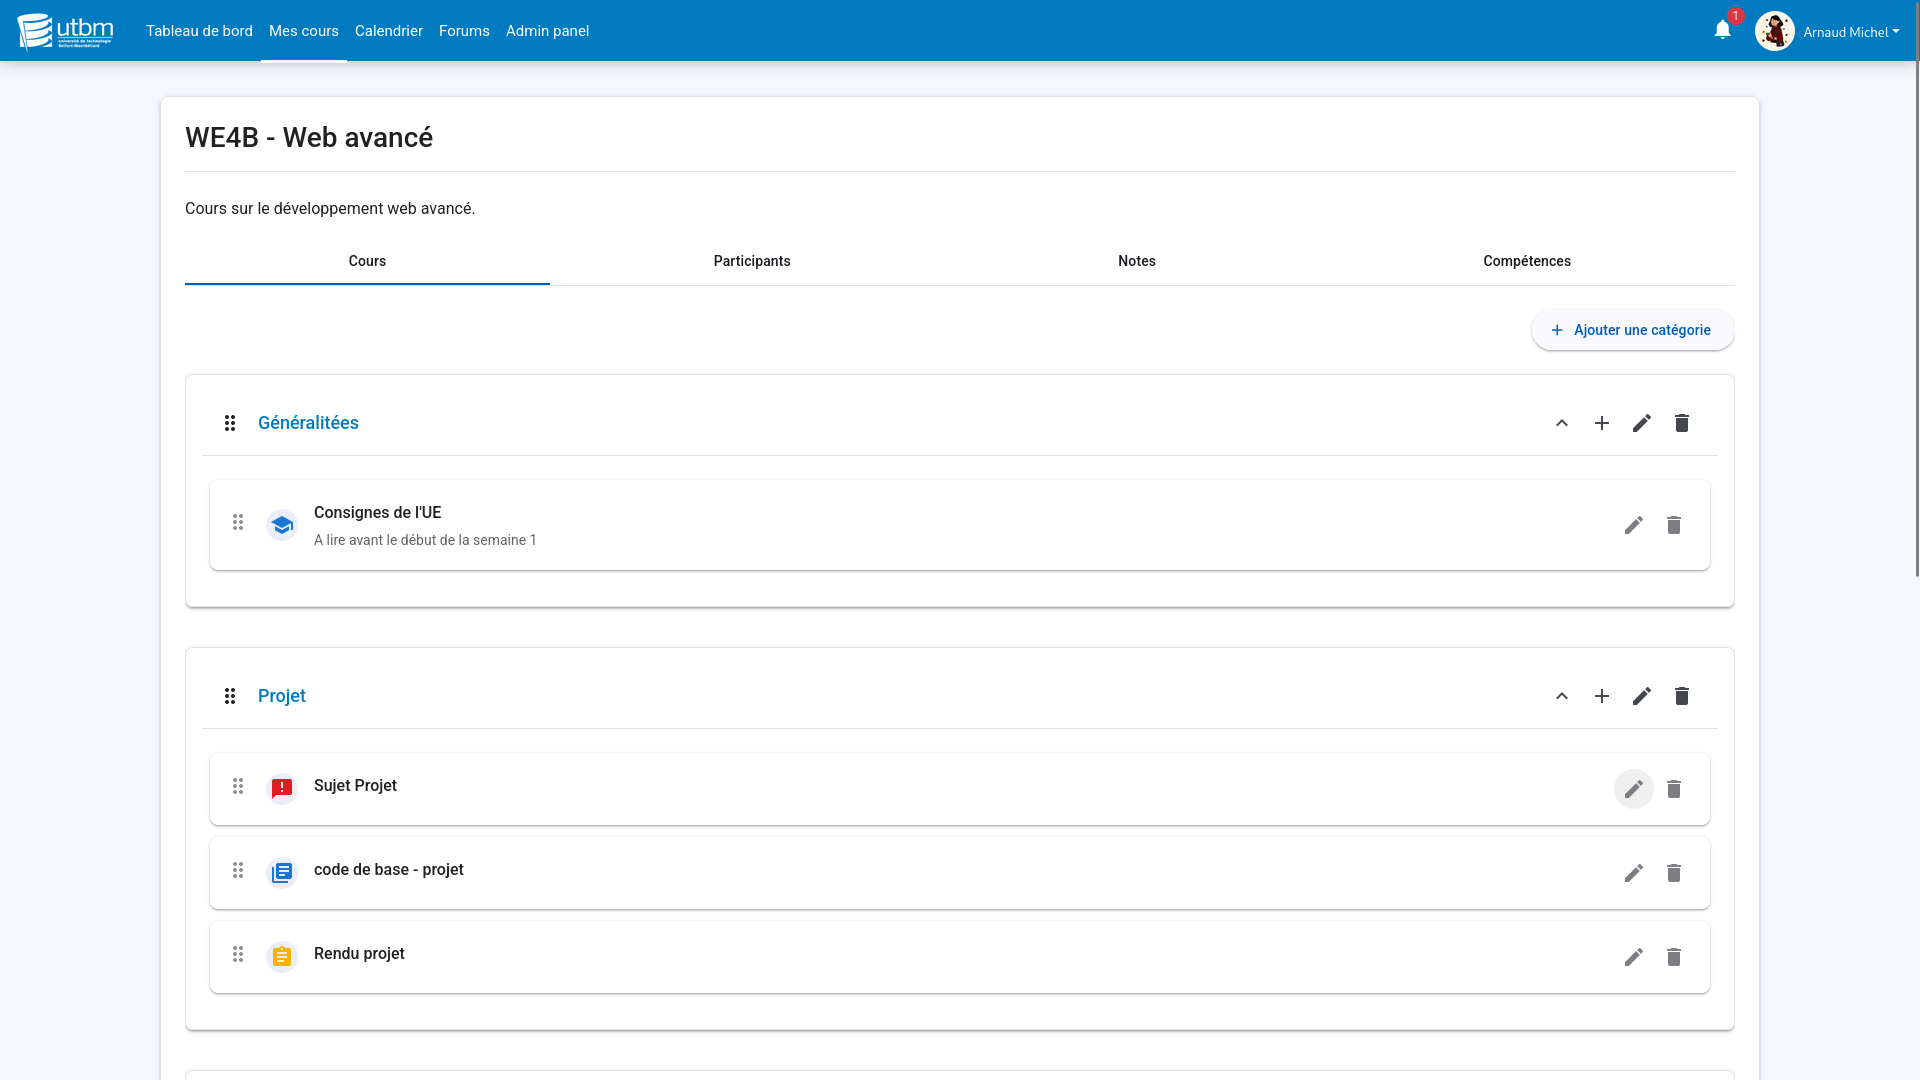Screen dimensions: 1920x1080
Task: Open the notifications bell
Action: 1722,30
